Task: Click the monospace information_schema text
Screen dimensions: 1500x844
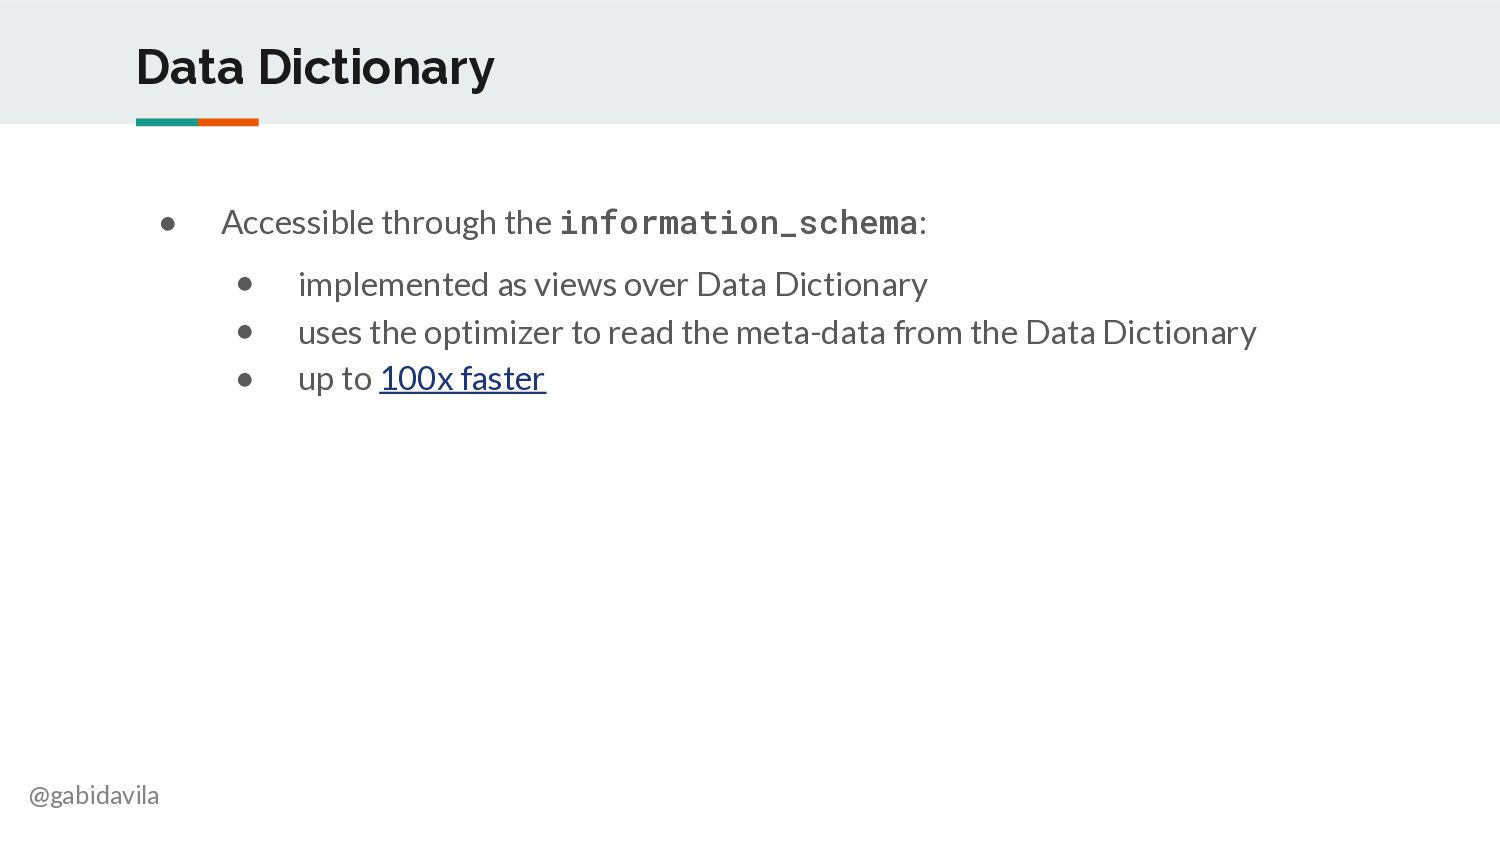Action: click(x=738, y=223)
